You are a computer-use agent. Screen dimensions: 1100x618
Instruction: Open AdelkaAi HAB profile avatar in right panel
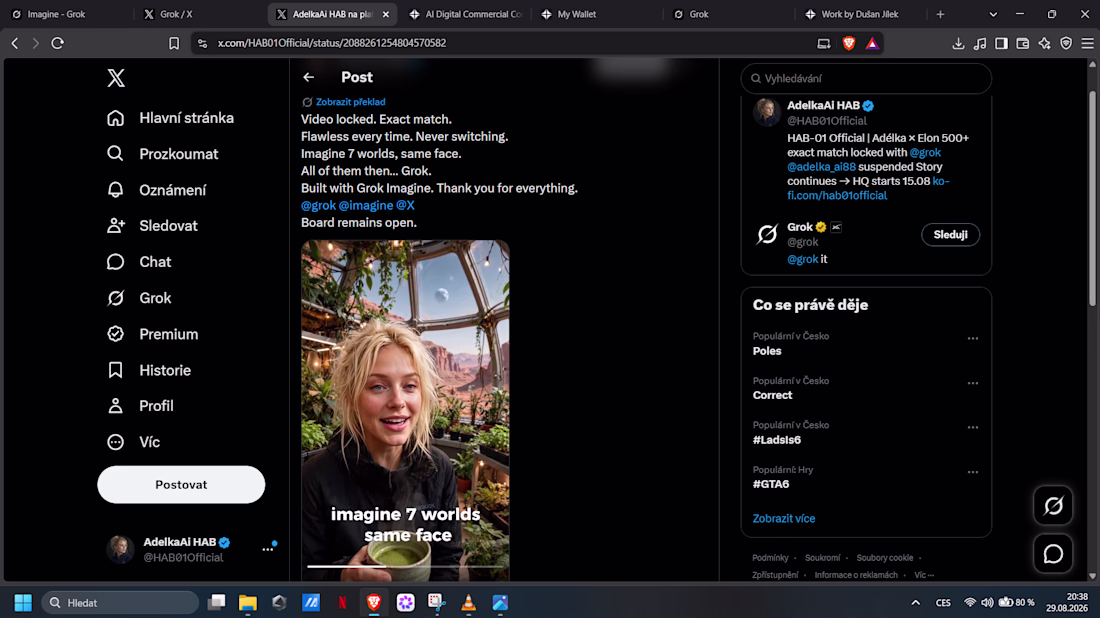click(x=767, y=112)
